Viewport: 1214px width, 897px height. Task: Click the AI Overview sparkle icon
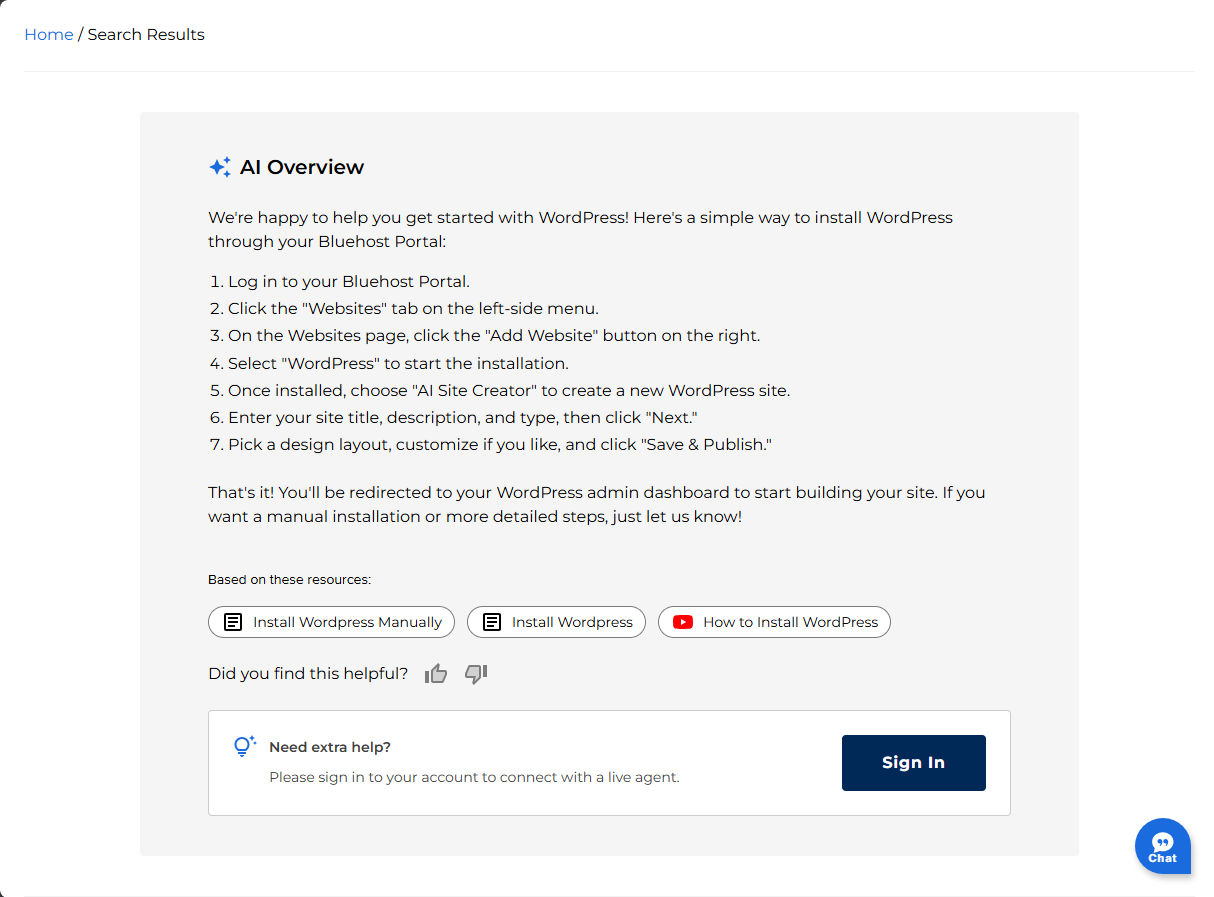[x=219, y=166]
